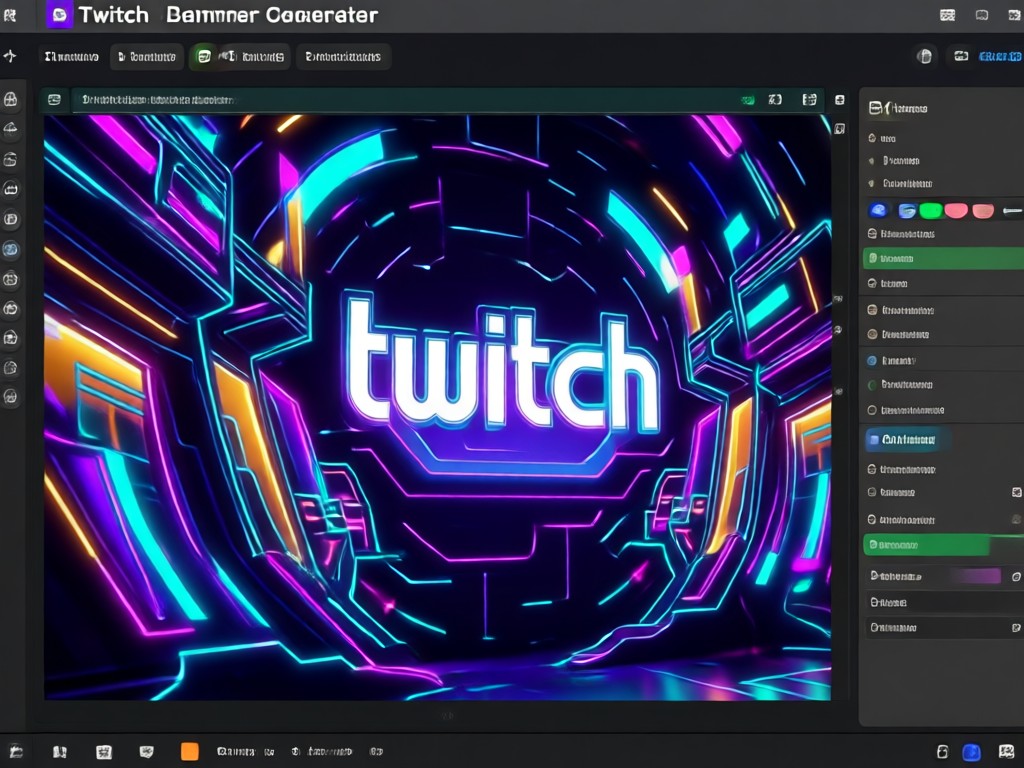Image resolution: width=1024 pixels, height=768 pixels.
Task: Open the first tab in the top tab row
Action: click(71, 57)
